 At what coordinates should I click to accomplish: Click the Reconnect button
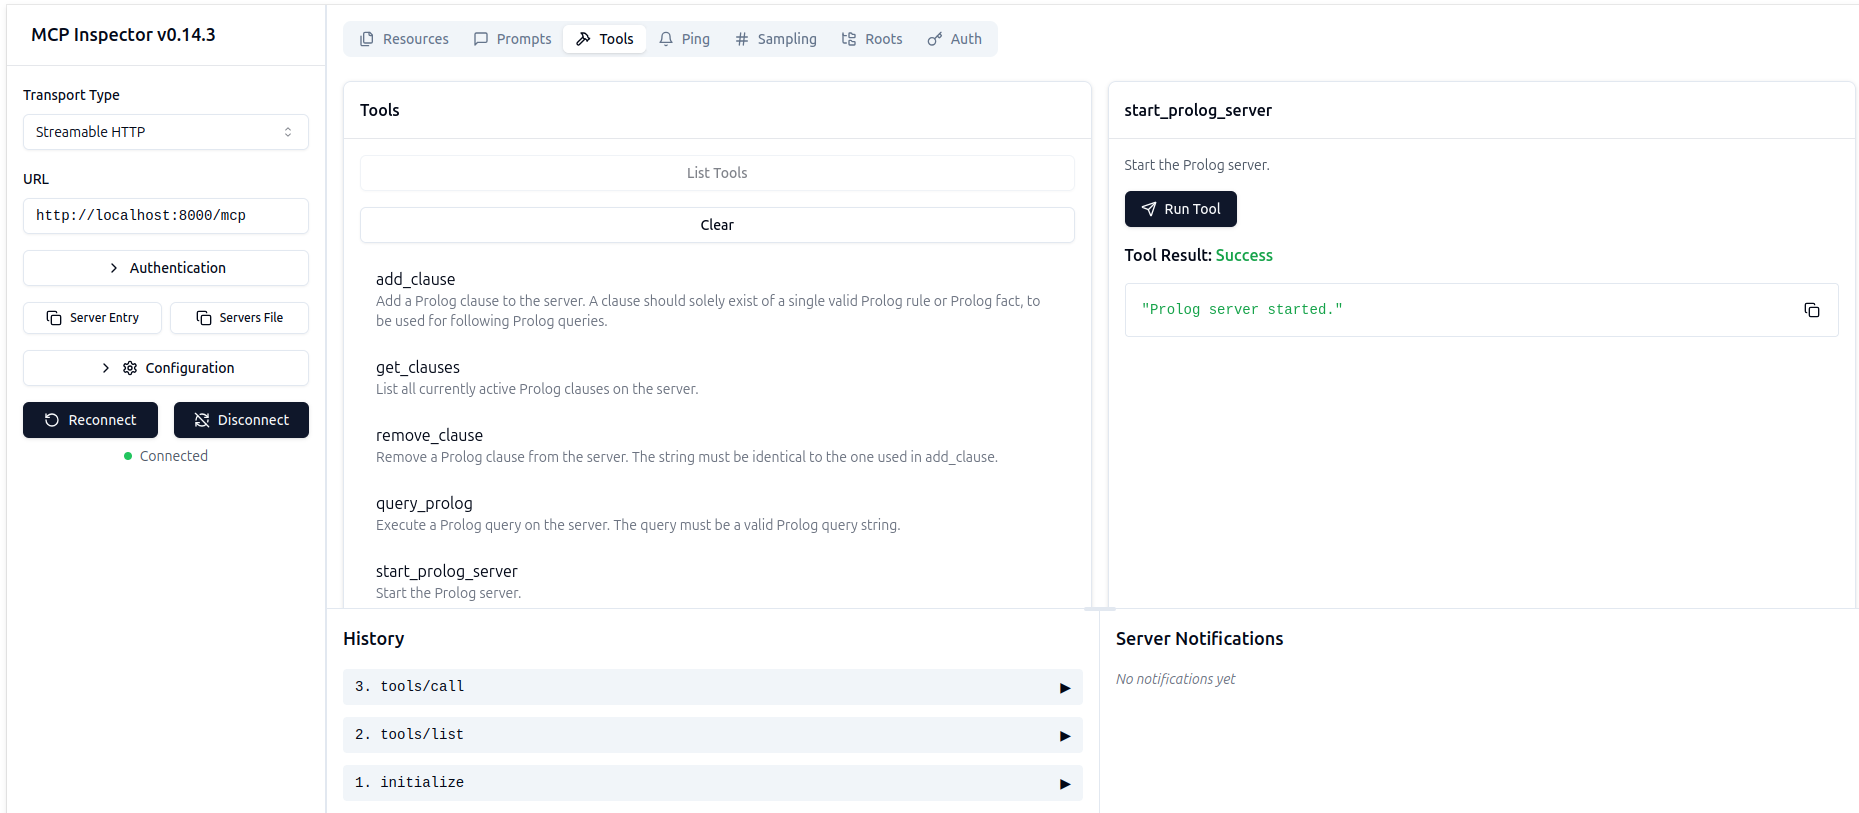point(90,420)
